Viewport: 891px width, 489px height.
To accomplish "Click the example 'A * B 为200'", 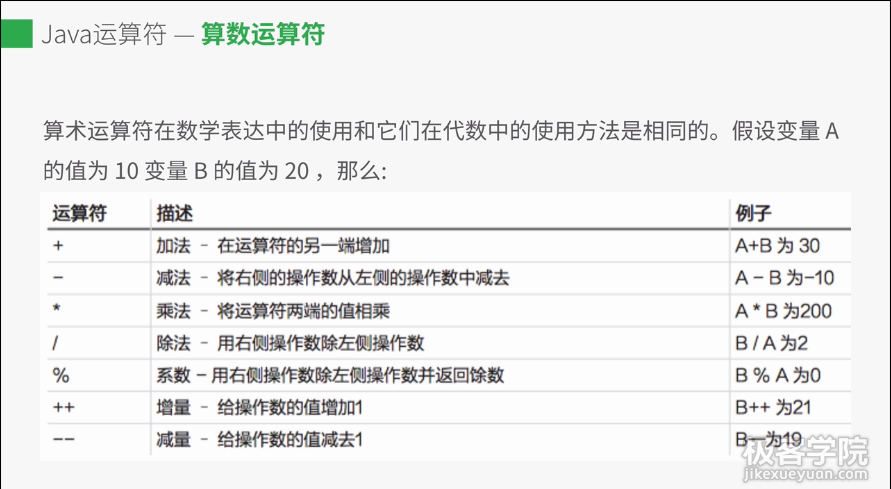I will 783,310.
